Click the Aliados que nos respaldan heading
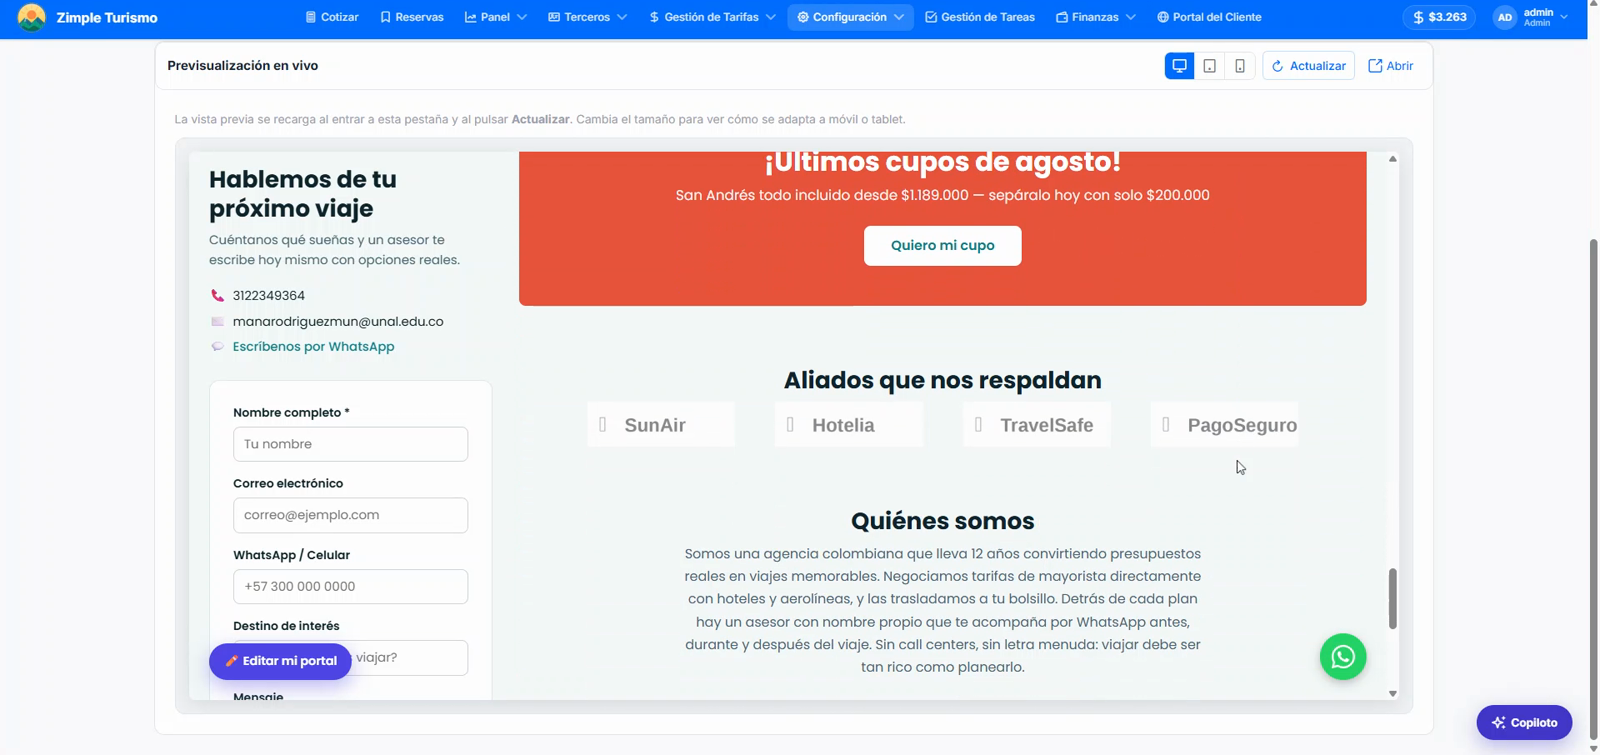 [942, 380]
